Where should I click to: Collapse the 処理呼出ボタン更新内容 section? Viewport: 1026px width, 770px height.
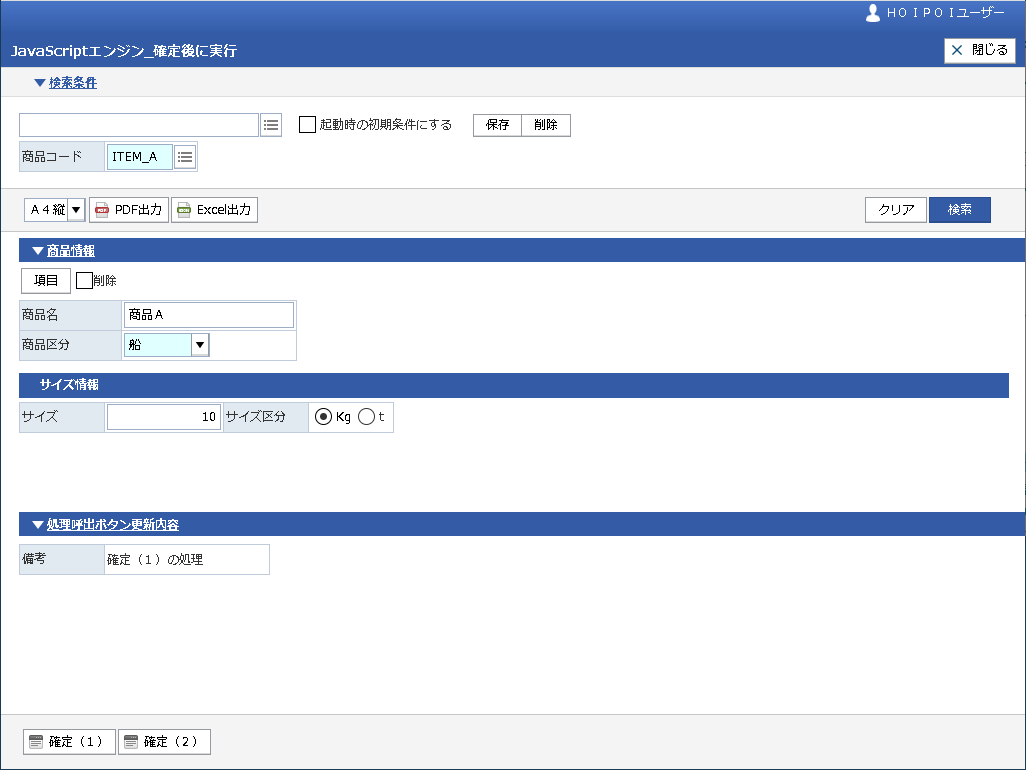(x=106, y=525)
